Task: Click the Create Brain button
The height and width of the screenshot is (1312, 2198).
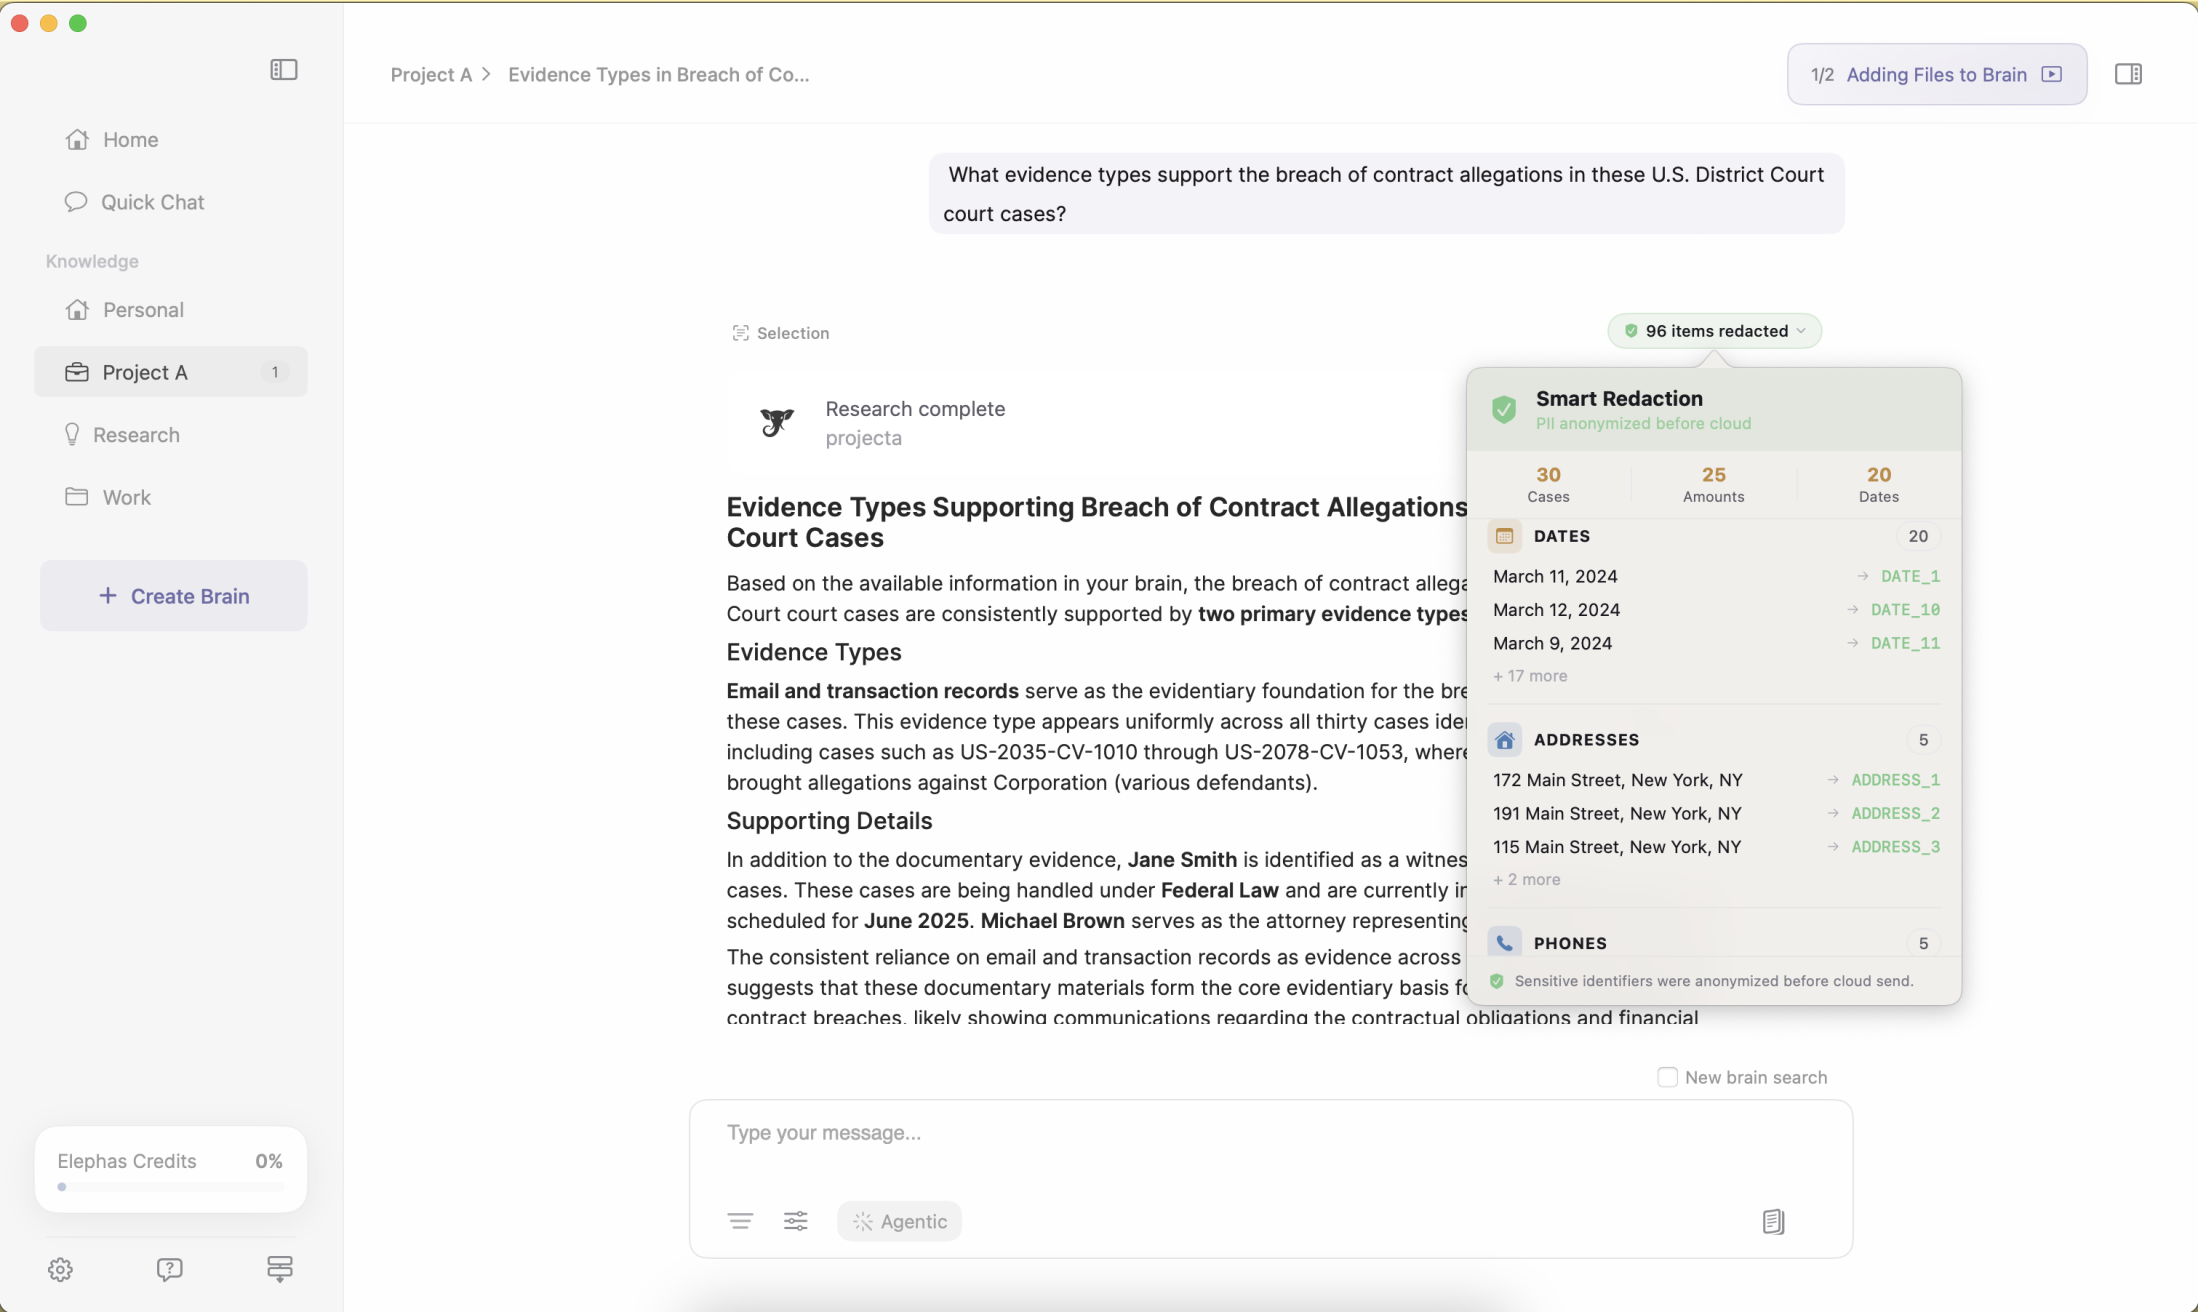Action: (174, 596)
